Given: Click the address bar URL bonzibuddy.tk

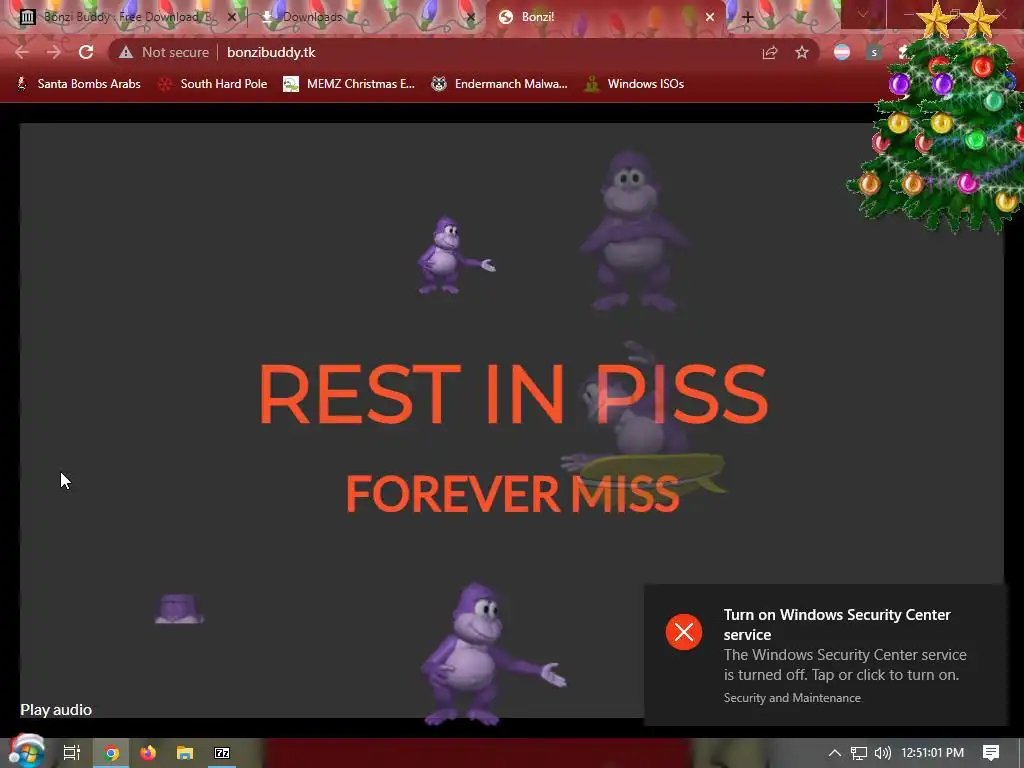Looking at the screenshot, I should pyautogui.click(x=271, y=52).
